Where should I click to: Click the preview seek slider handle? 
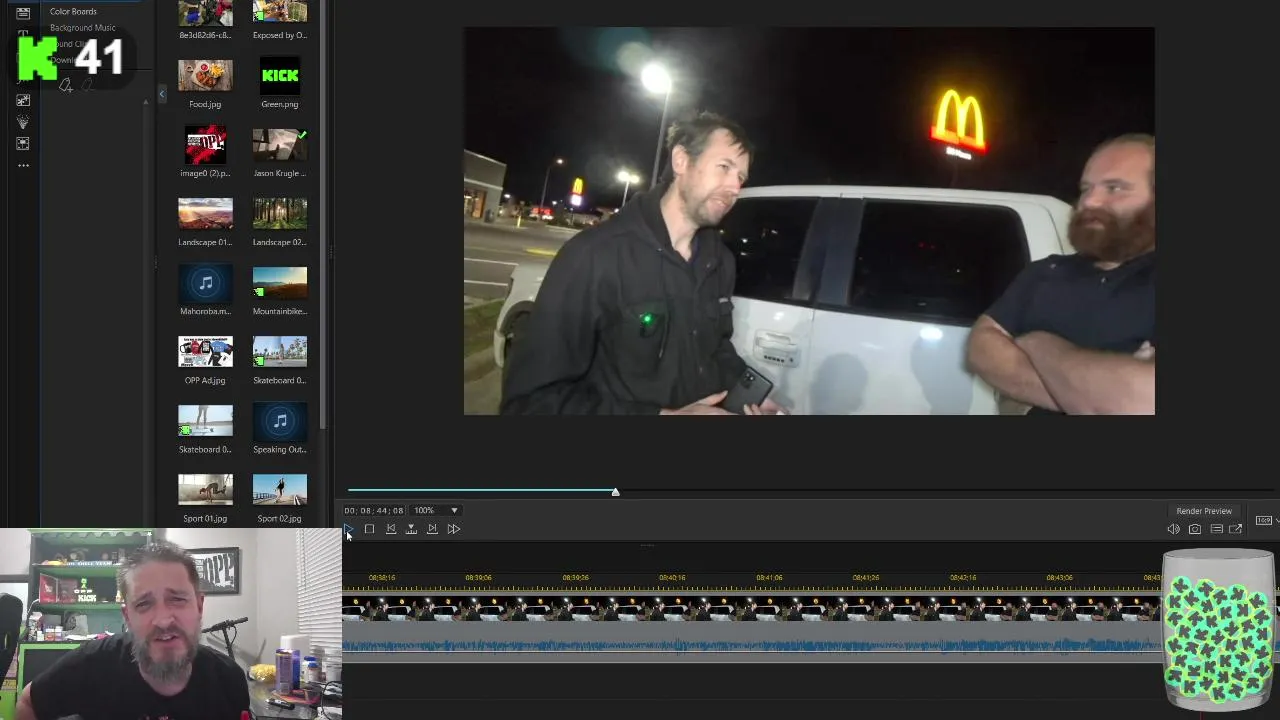(x=616, y=492)
